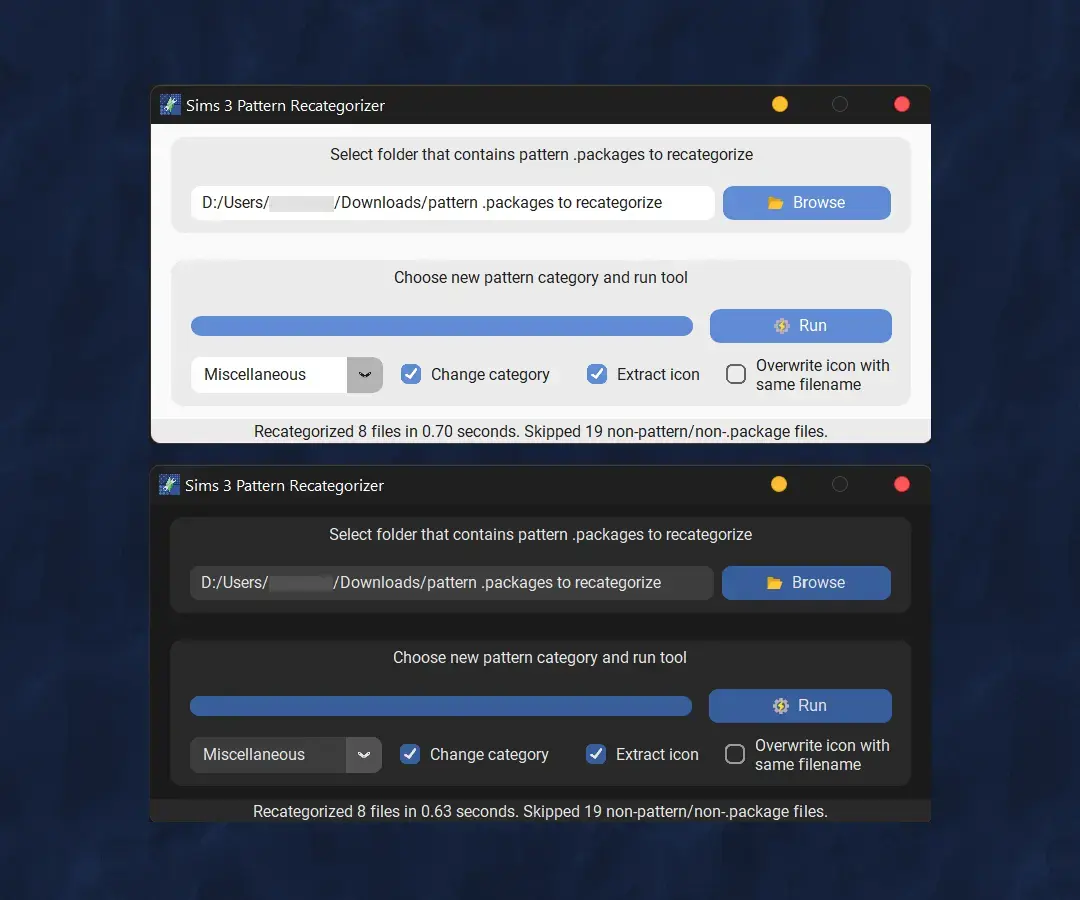Minimize dark window with yellow button
This screenshot has width=1080, height=900.
coord(779,484)
